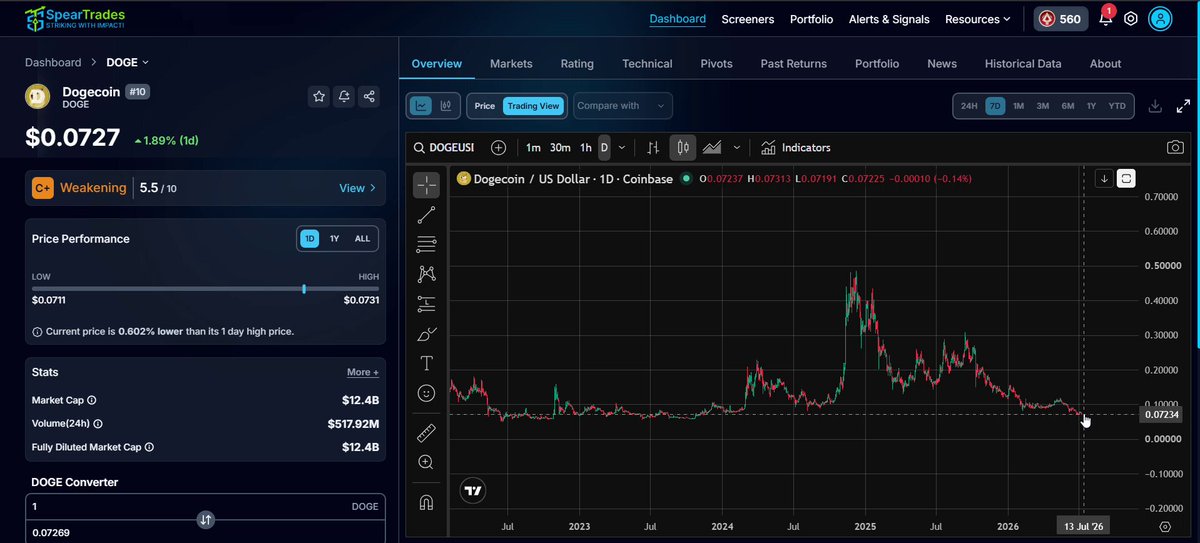This screenshot has width=1200, height=543.
Task: Open the chart style dropdown arrow
Action: pyautogui.click(x=738, y=148)
